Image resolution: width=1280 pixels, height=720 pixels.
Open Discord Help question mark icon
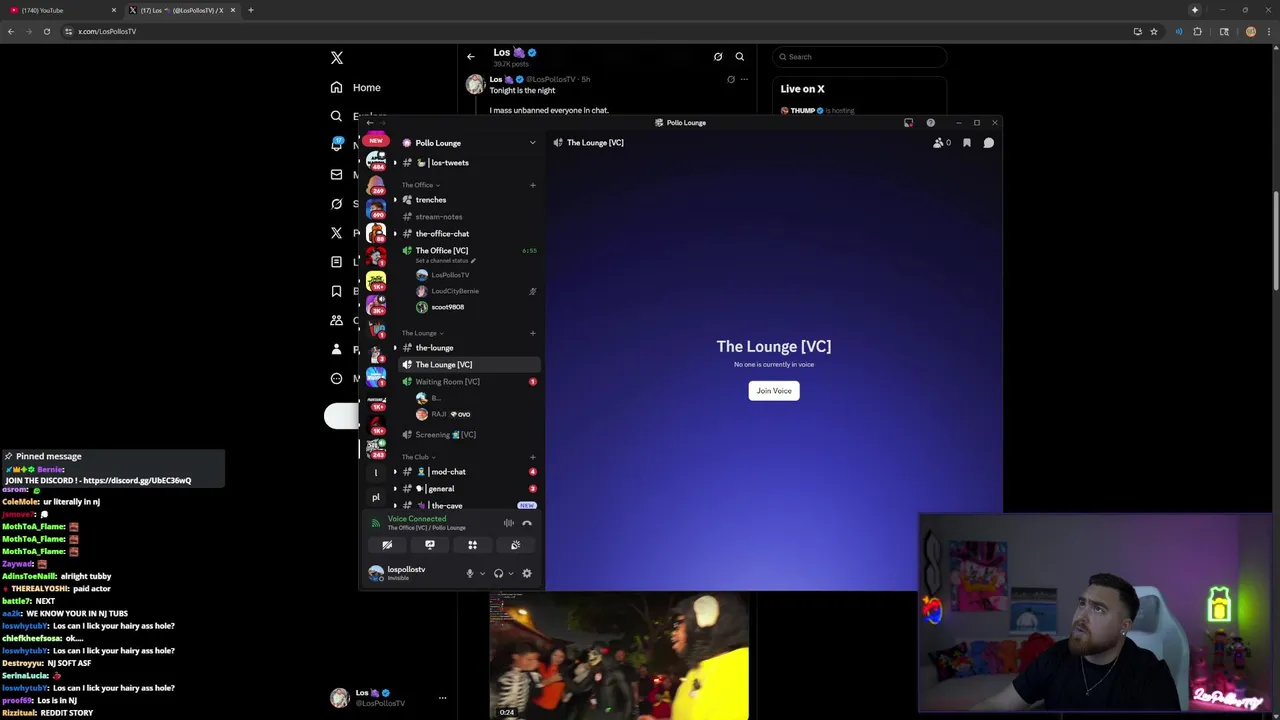point(930,123)
